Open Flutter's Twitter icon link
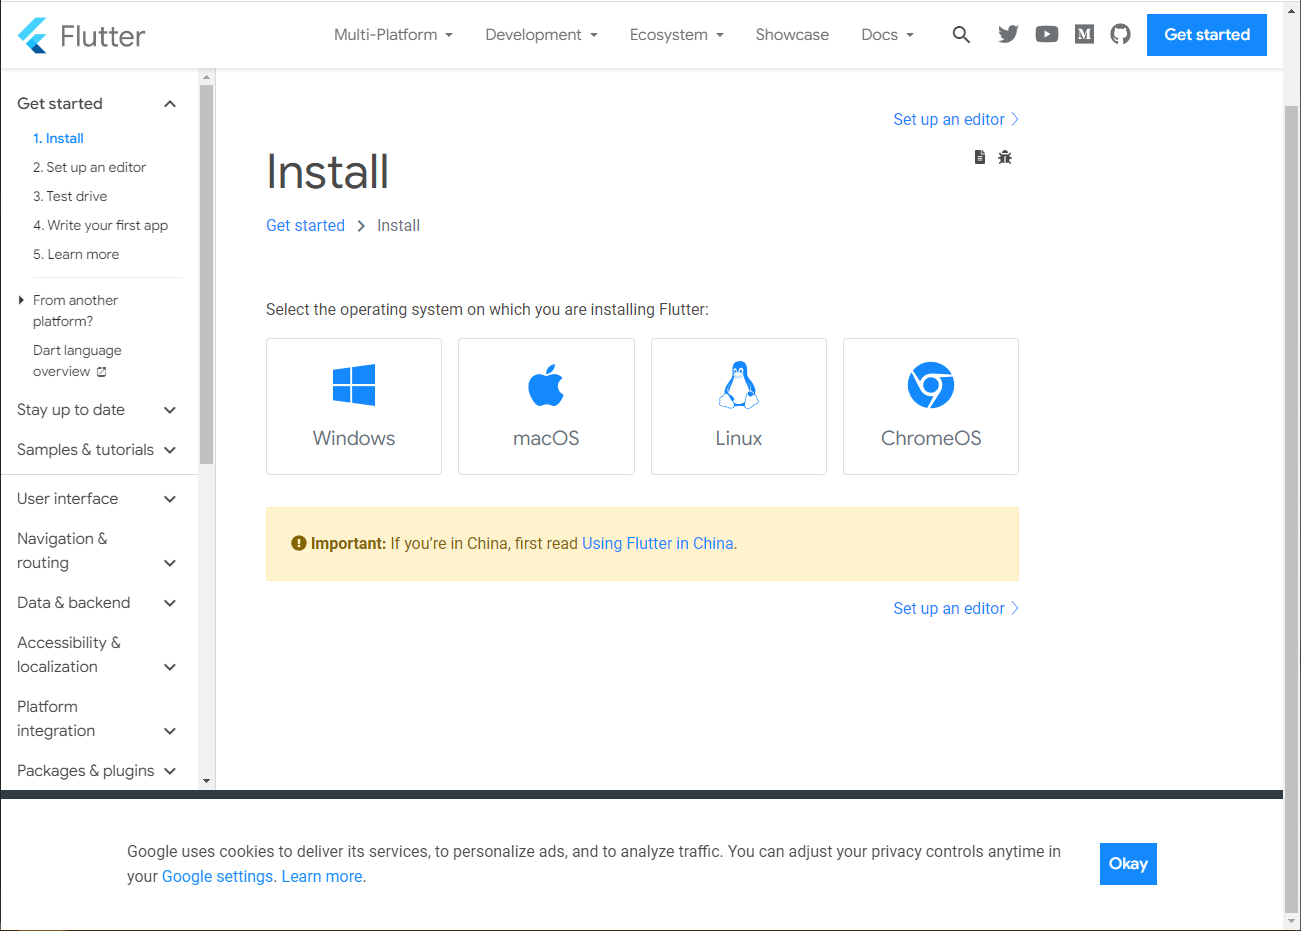This screenshot has height=931, width=1301. (1008, 35)
